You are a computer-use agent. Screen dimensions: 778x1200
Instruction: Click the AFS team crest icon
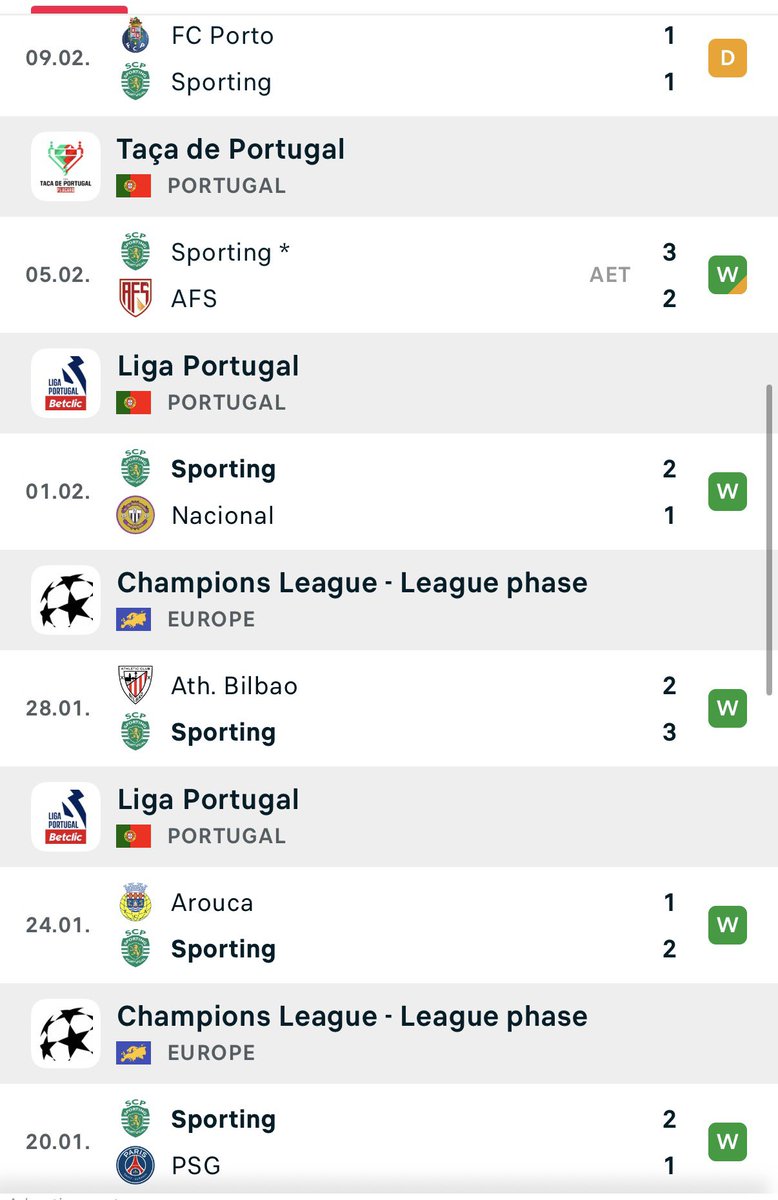pos(135,298)
